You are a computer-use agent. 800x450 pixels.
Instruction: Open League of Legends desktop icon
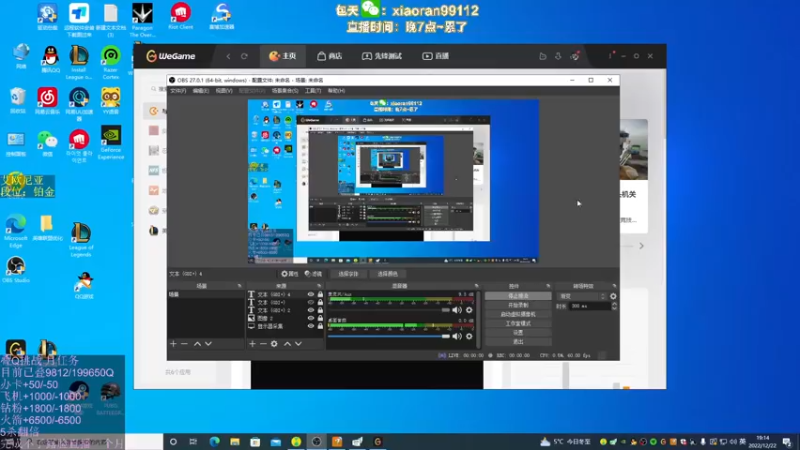tap(81, 239)
